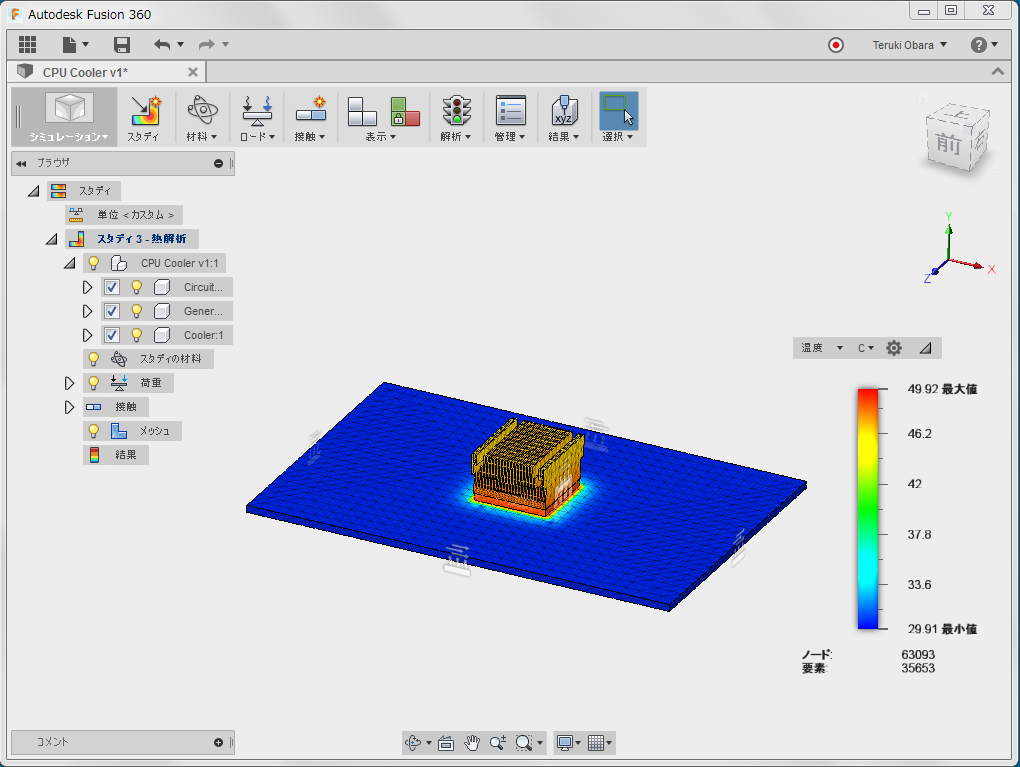Expand the Cooler:1 tree item
1020x767 pixels.
[87, 335]
